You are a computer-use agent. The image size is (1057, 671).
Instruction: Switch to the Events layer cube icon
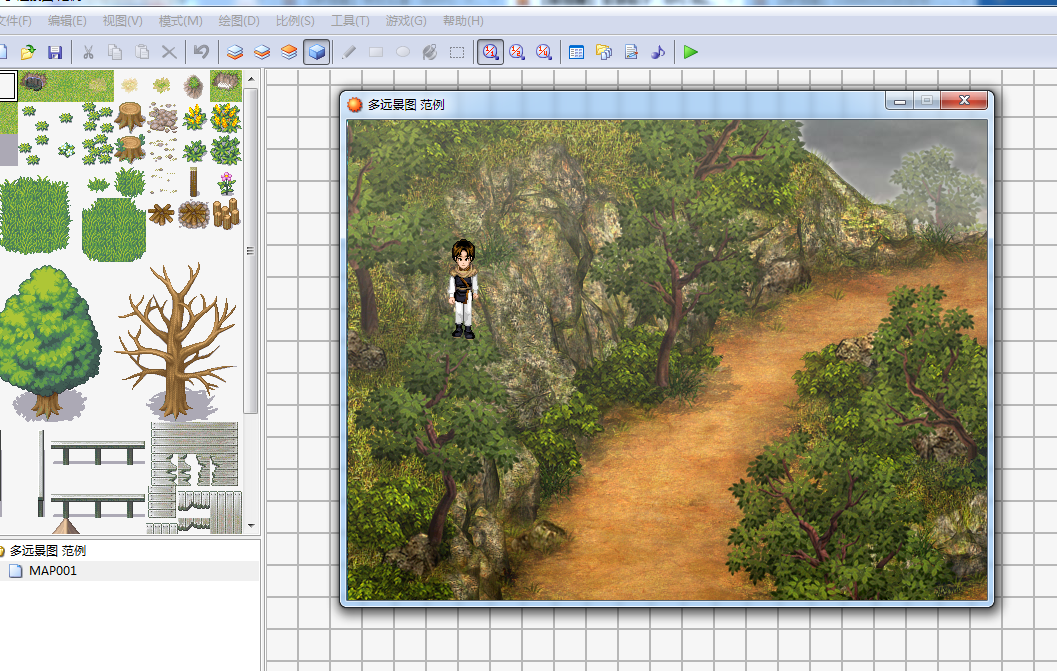pyautogui.click(x=317, y=52)
